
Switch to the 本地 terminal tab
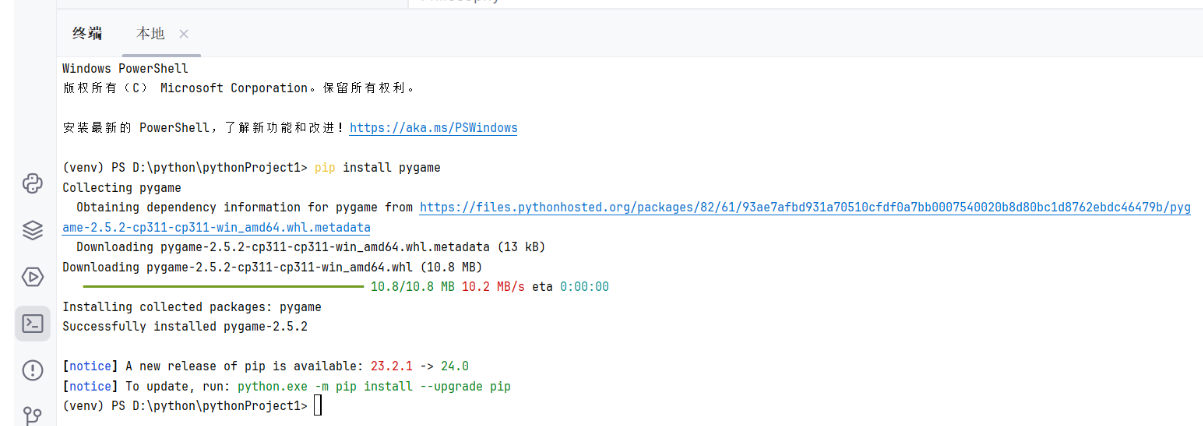(150, 33)
